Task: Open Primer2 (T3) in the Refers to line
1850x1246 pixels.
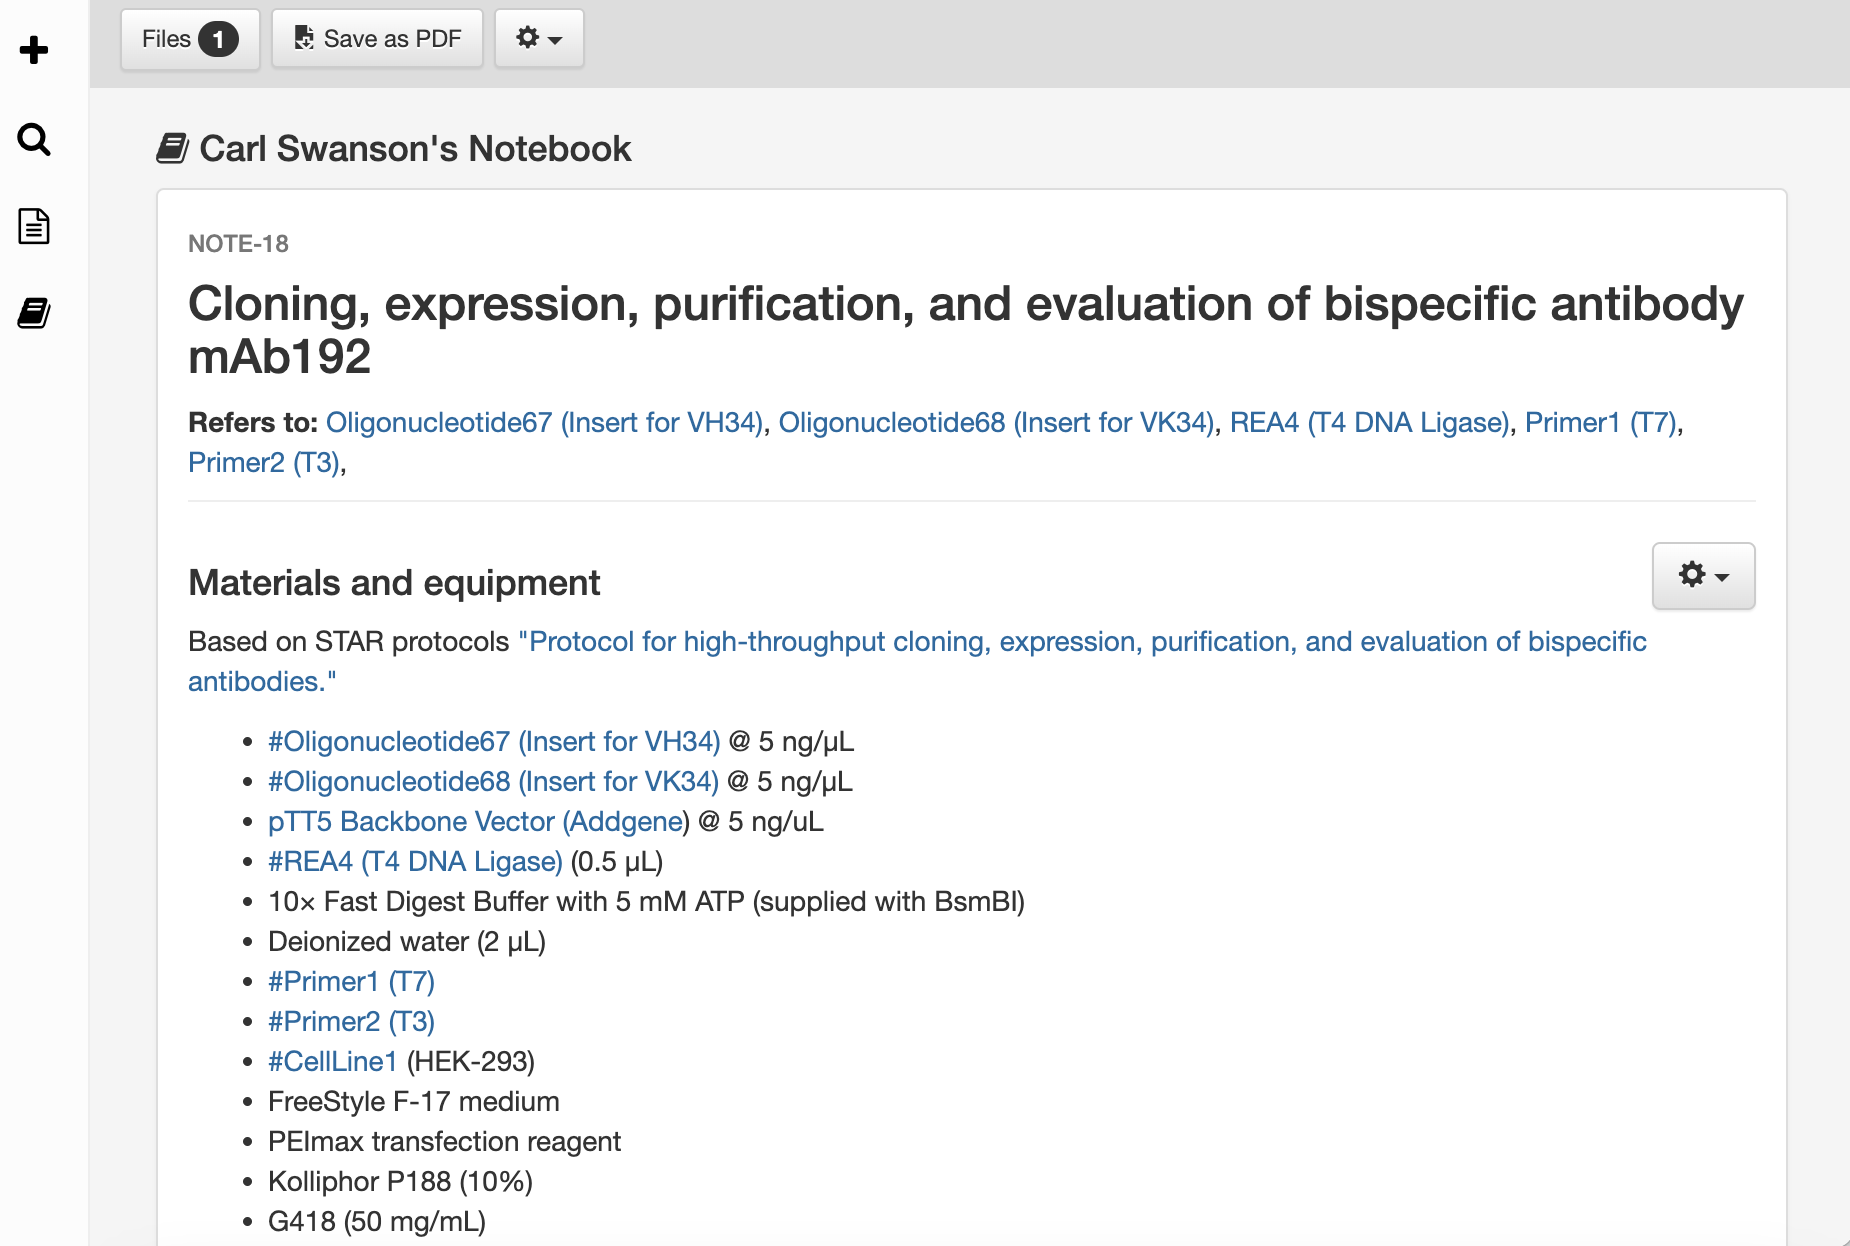Action: [264, 463]
